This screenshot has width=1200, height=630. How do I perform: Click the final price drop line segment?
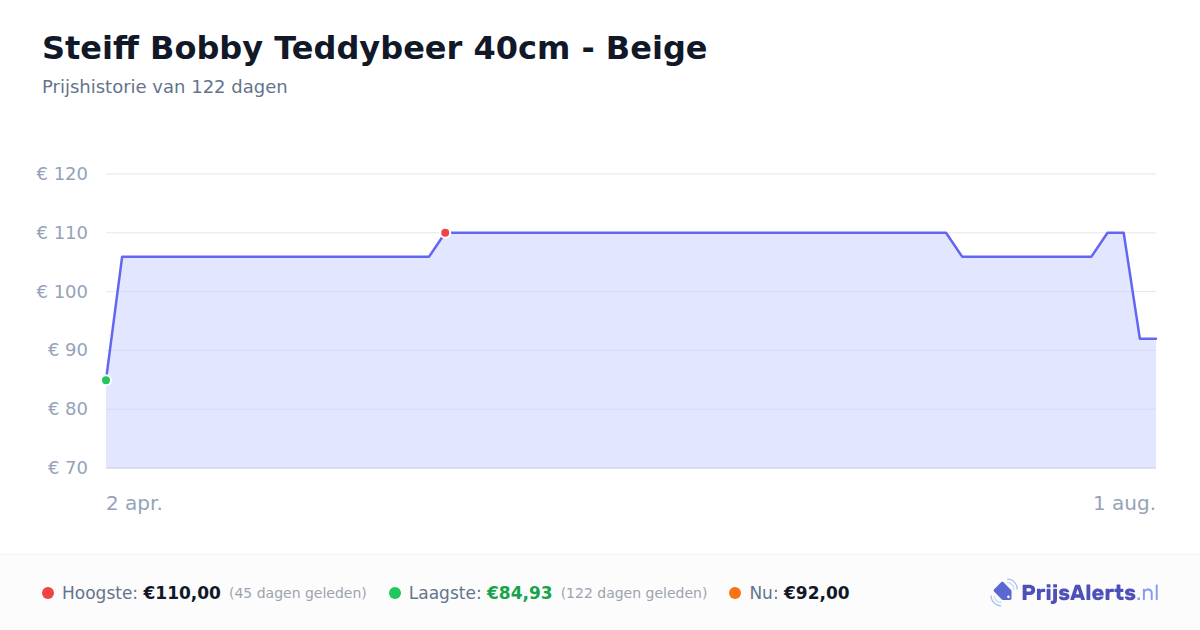[x=1132, y=286]
